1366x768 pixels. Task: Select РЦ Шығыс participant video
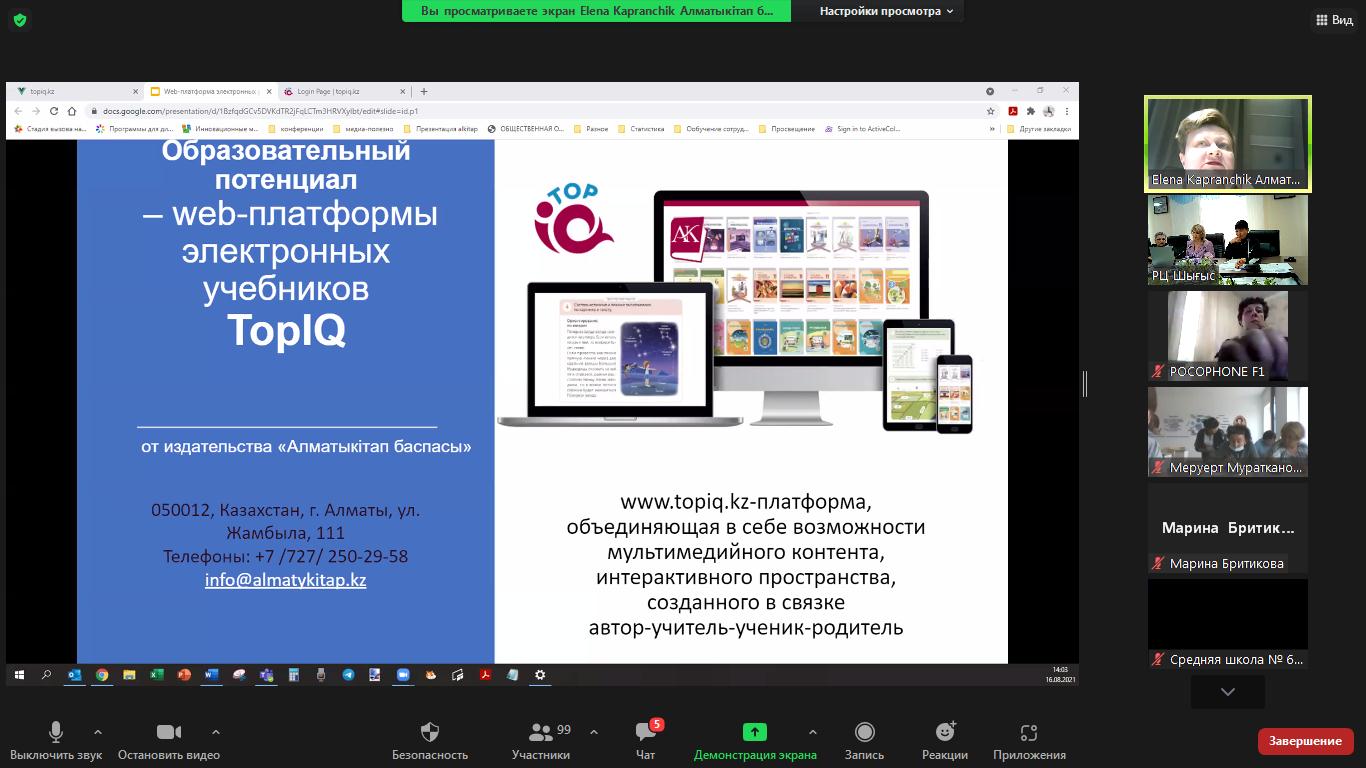click(x=1228, y=240)
